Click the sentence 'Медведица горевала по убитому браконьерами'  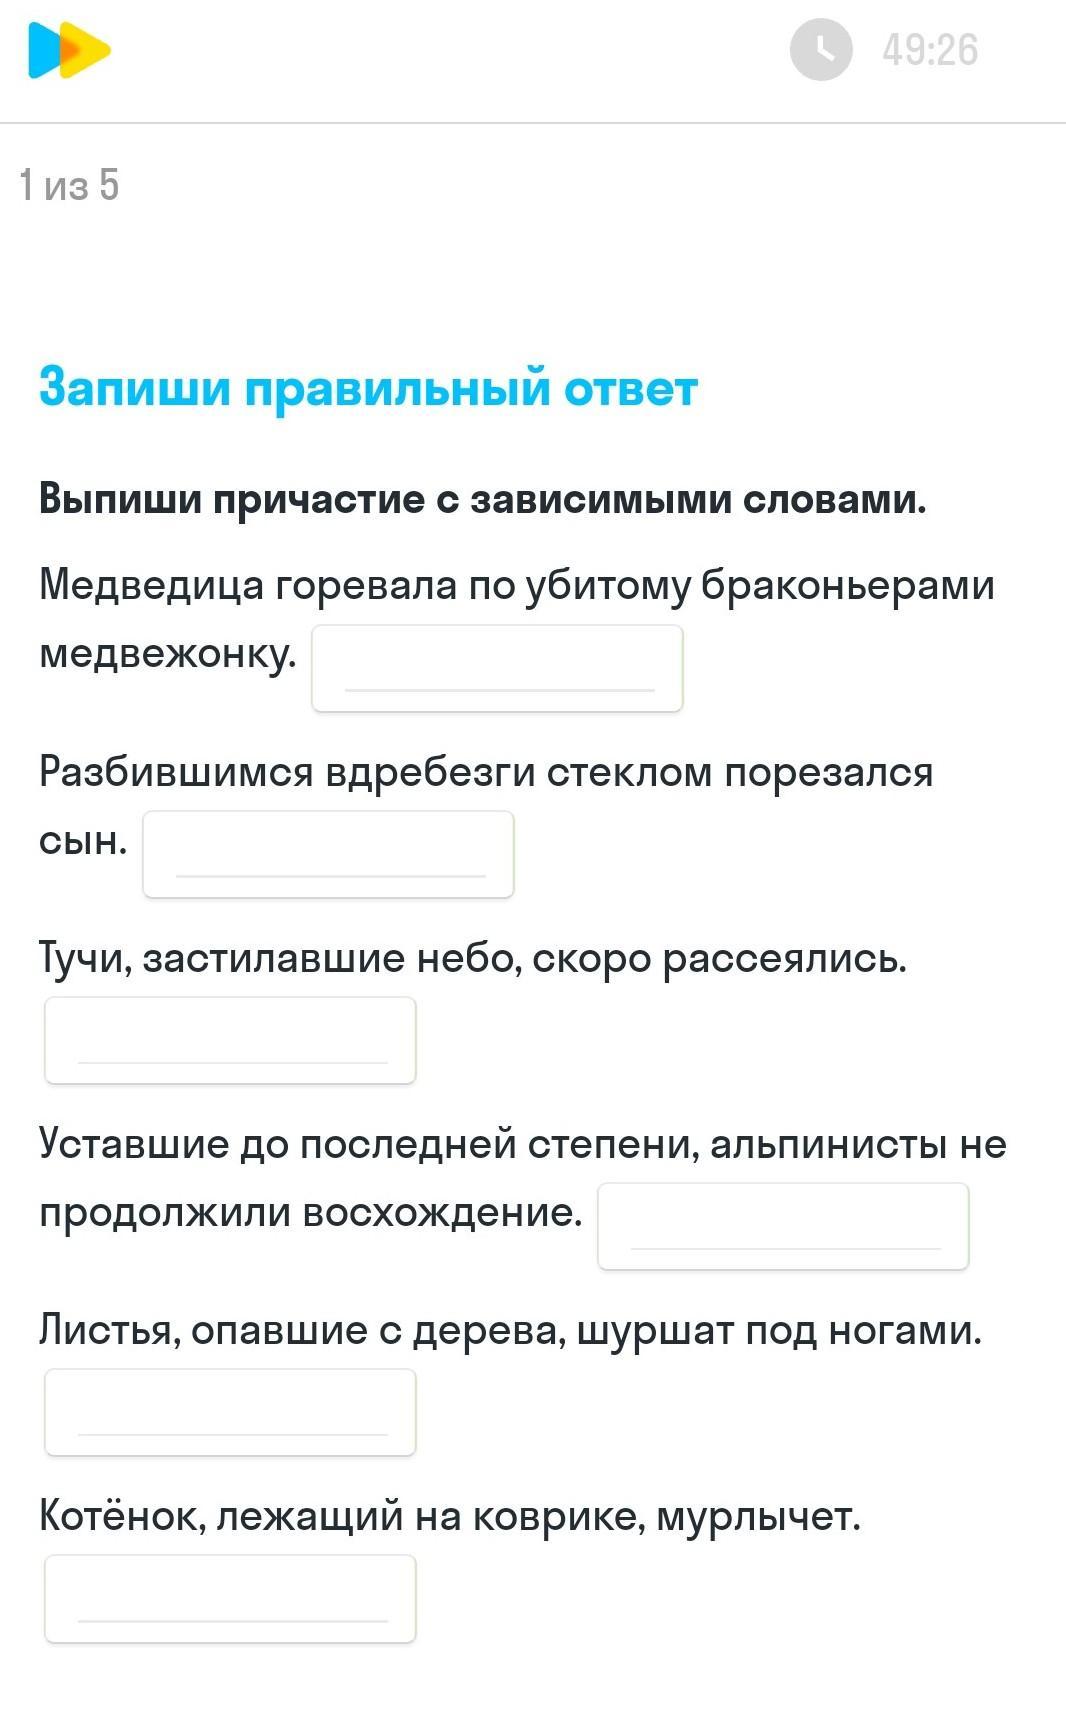[517, 585]
